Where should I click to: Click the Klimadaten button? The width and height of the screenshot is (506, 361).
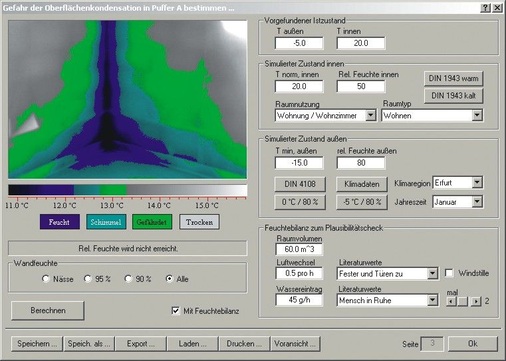pyautogui.click(x=362, y=184)
